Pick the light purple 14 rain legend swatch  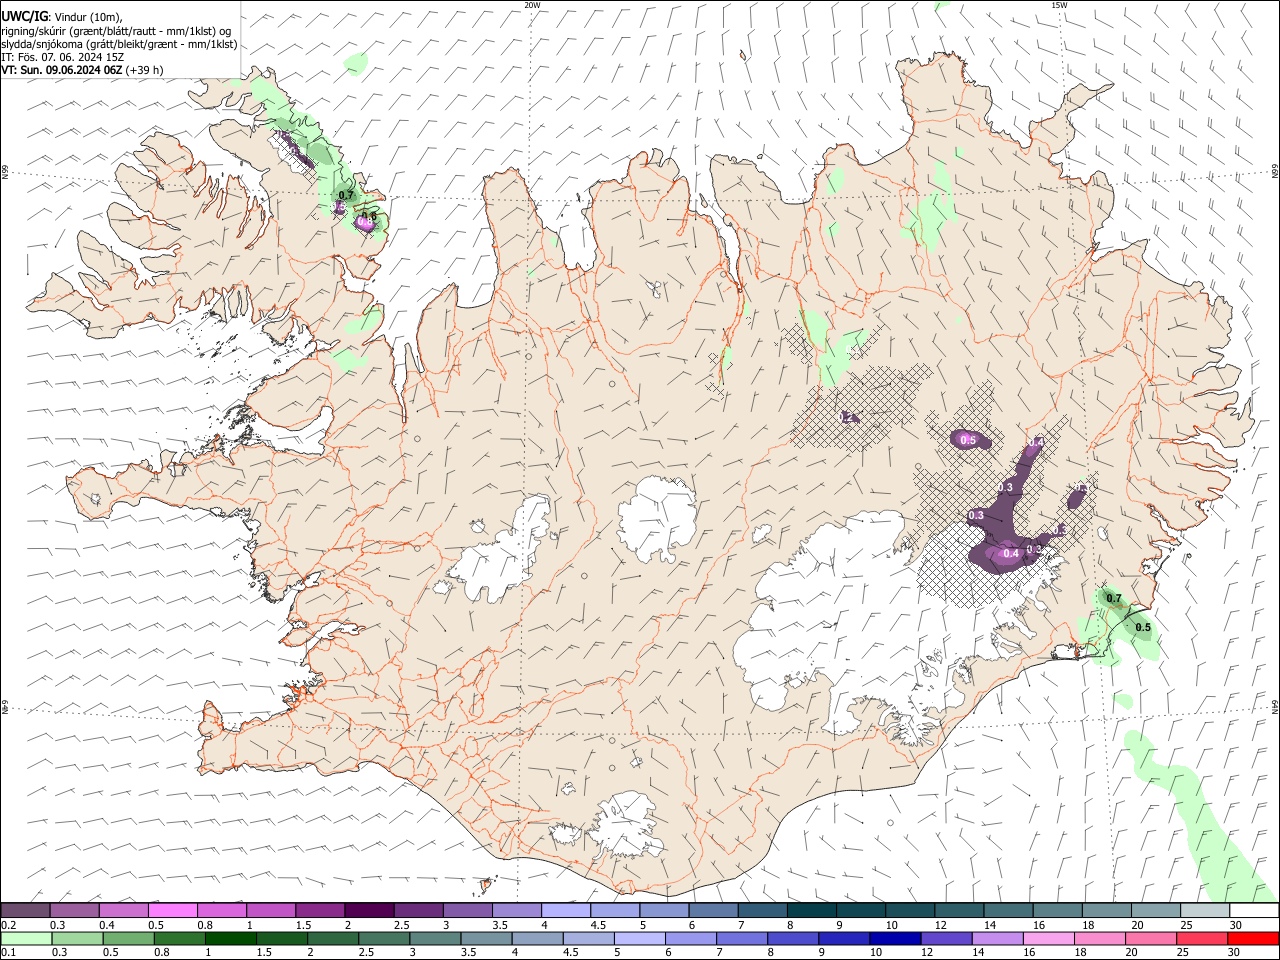point(996,938)
